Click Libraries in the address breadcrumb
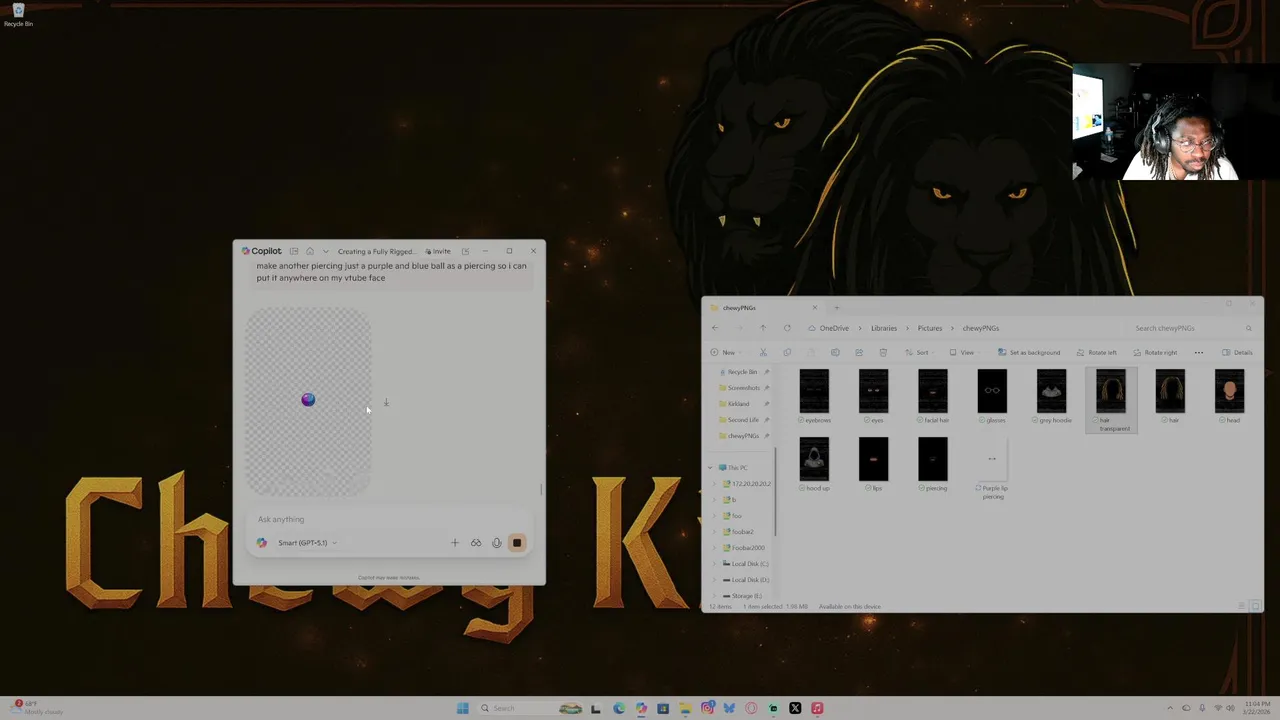The image size is (1280, 720). pos(884,328)
